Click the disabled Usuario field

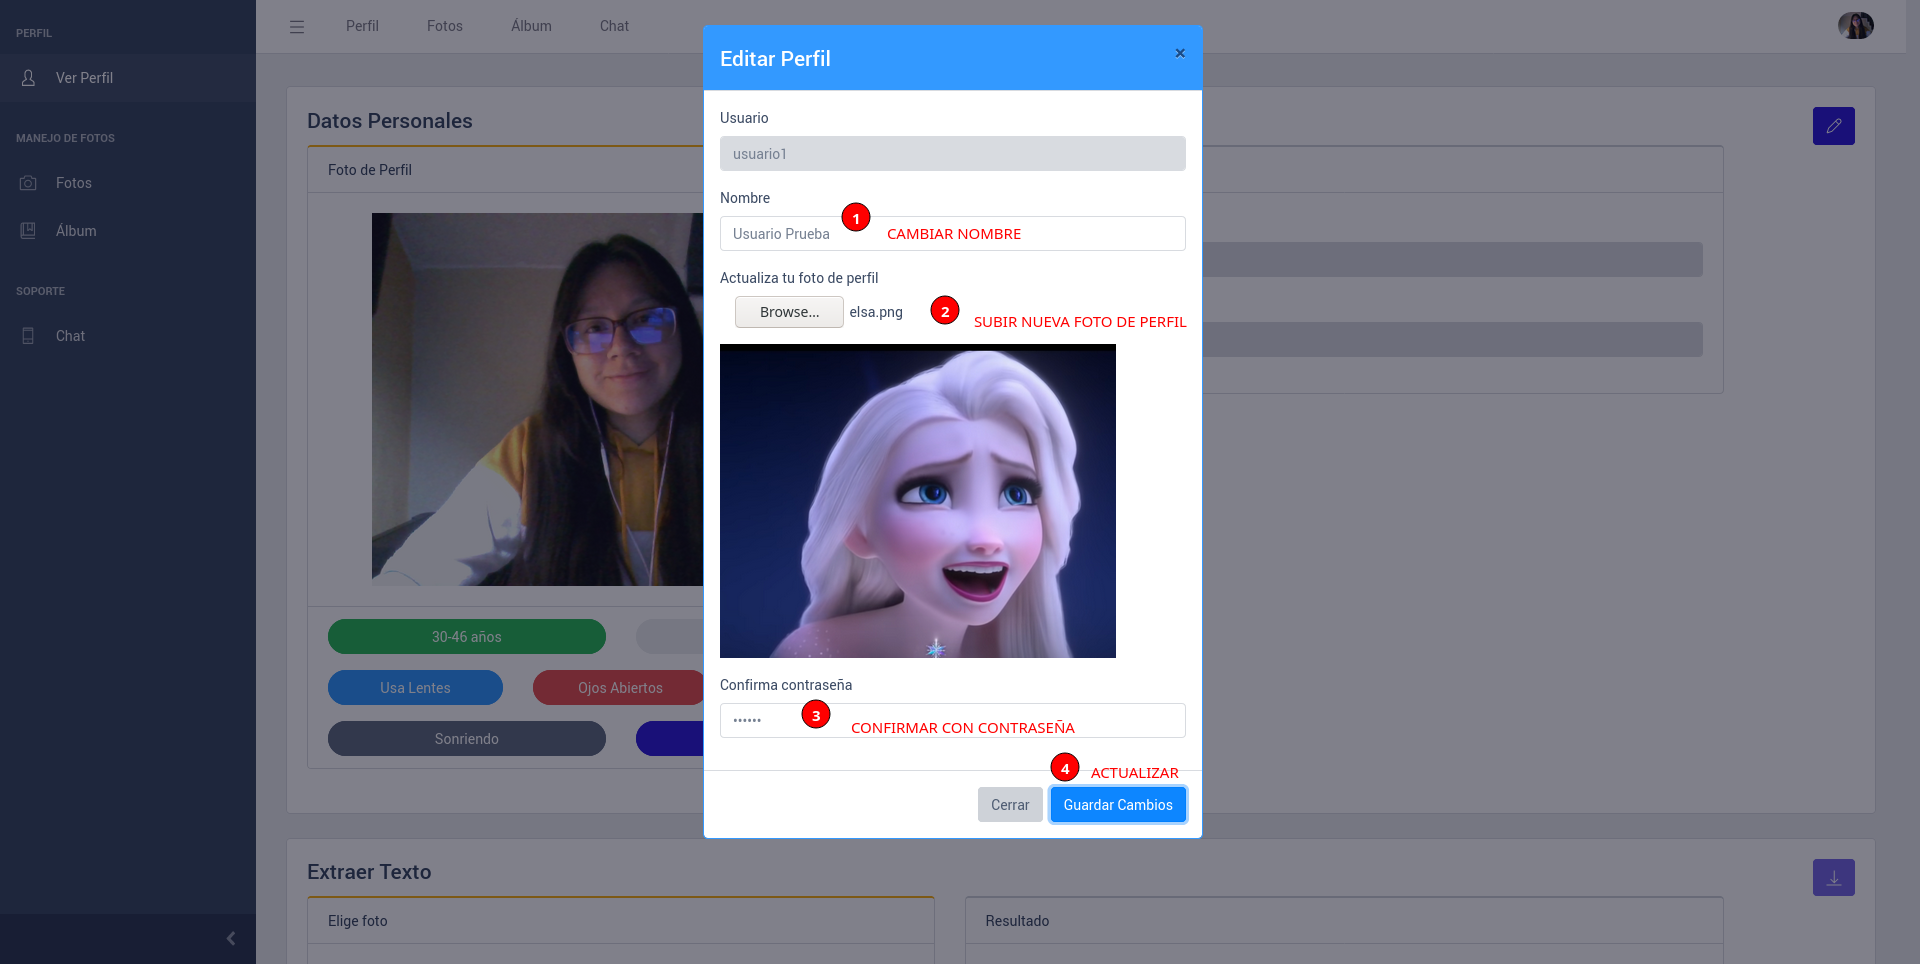pos(952,154)
